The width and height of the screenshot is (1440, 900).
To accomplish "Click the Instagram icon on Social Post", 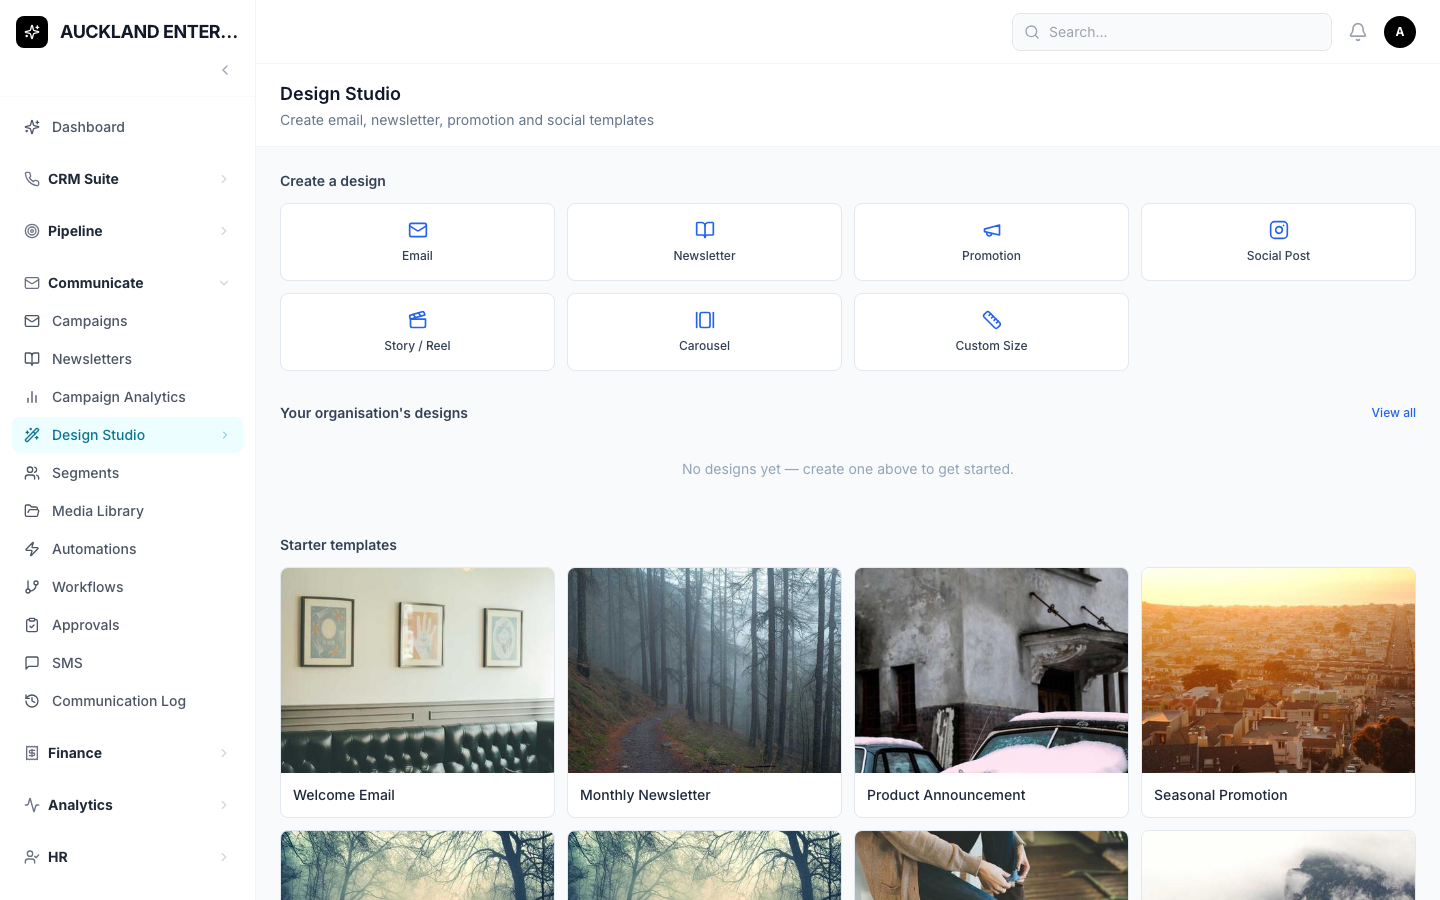I will click(x=1278, y=230).
